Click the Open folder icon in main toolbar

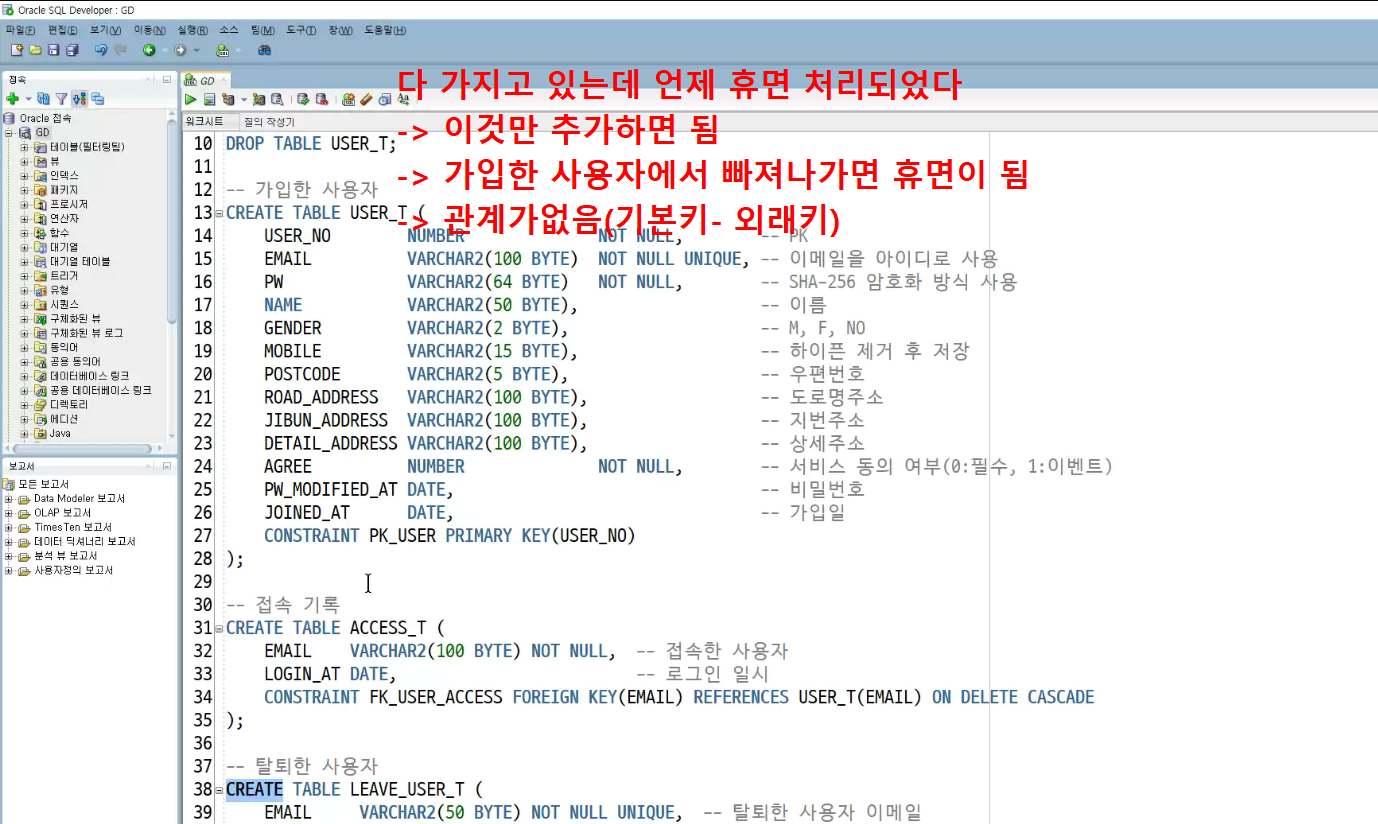[35, 50]
